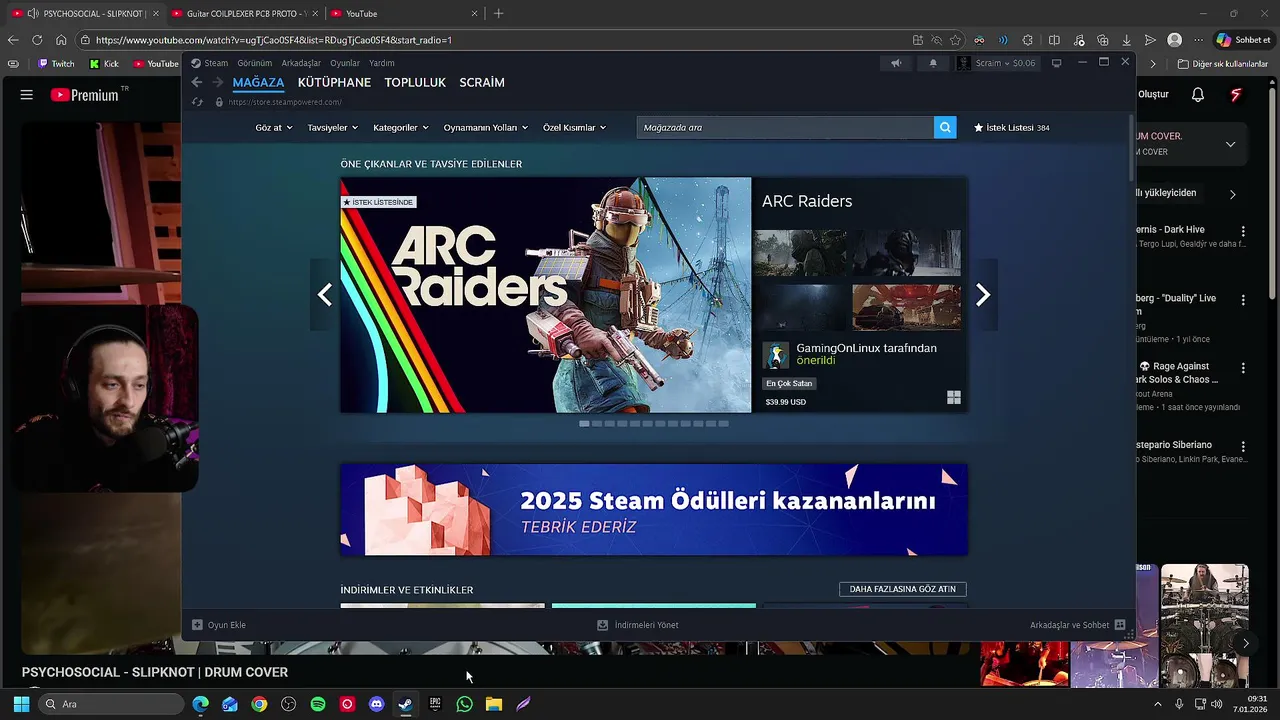1280x720 pixels.
Task: Reload the Steam store page
Action: point(197,102)
